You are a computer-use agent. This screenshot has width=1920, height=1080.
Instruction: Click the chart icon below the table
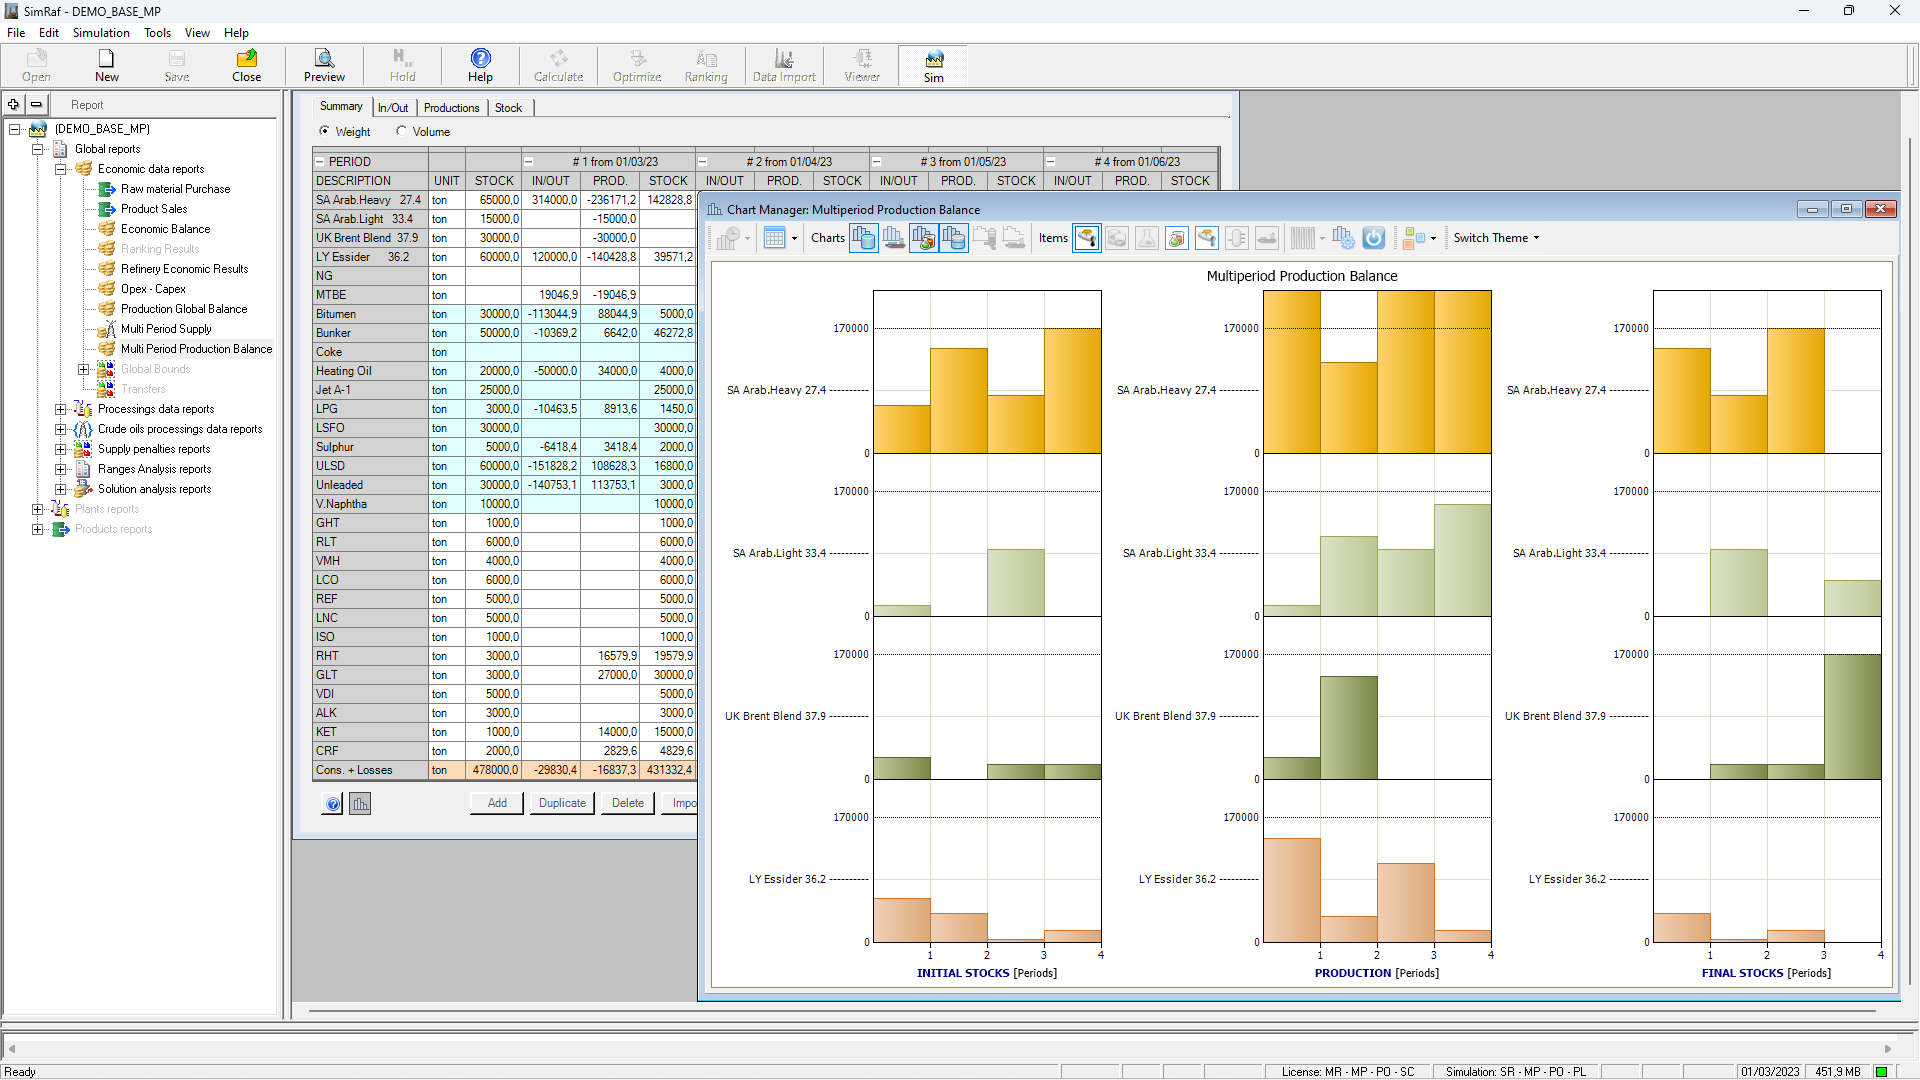[x=360, y=803]
